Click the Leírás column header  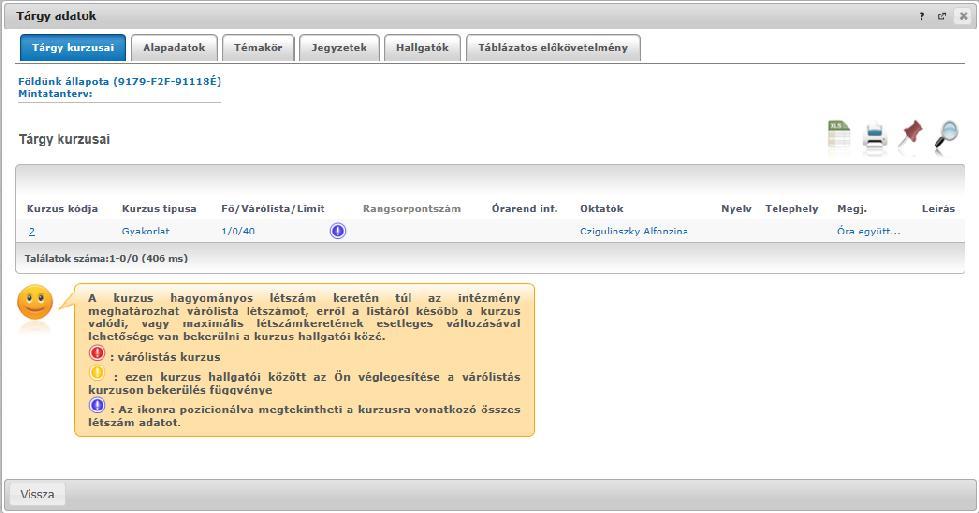click(x=938, y=208)
